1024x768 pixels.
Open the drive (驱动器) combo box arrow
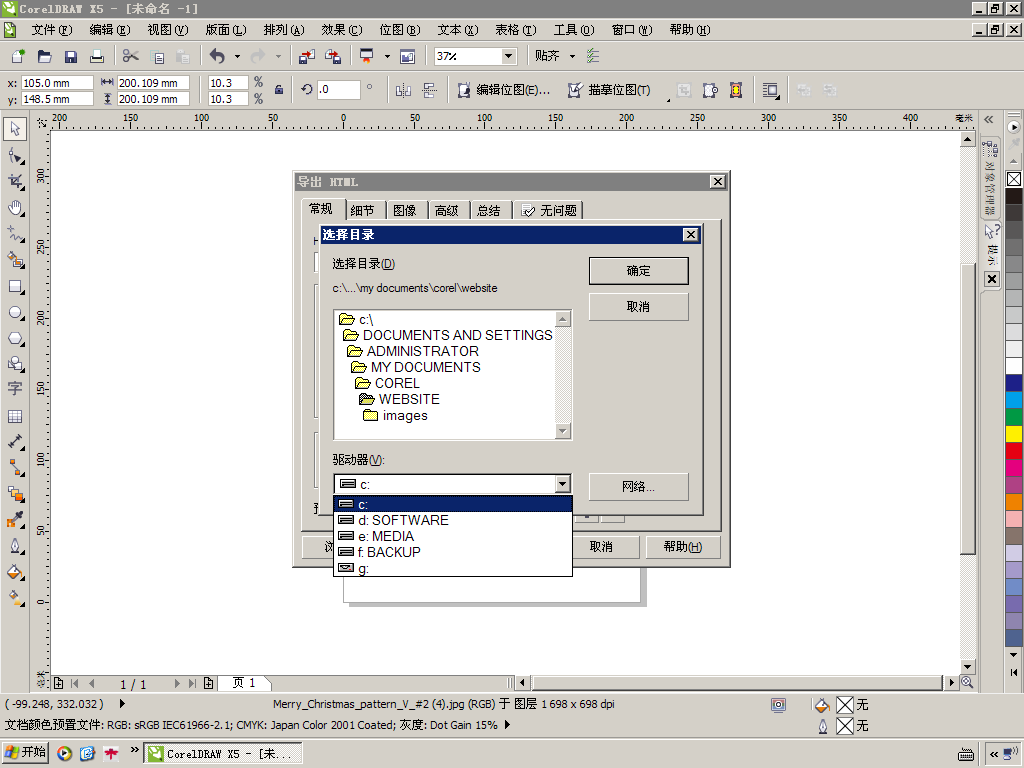click(x=562, y=484)
